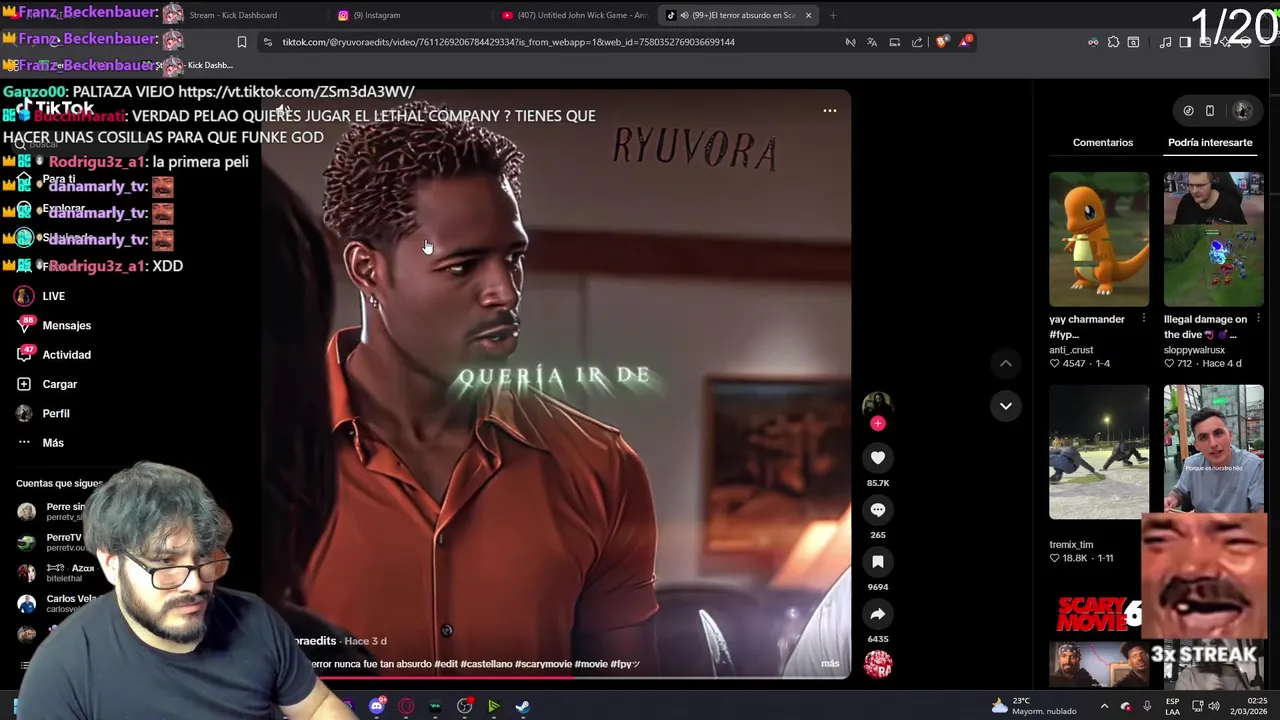Like the video with the heart icon
Screen dimensions: 1280x720
pos(877,458)
